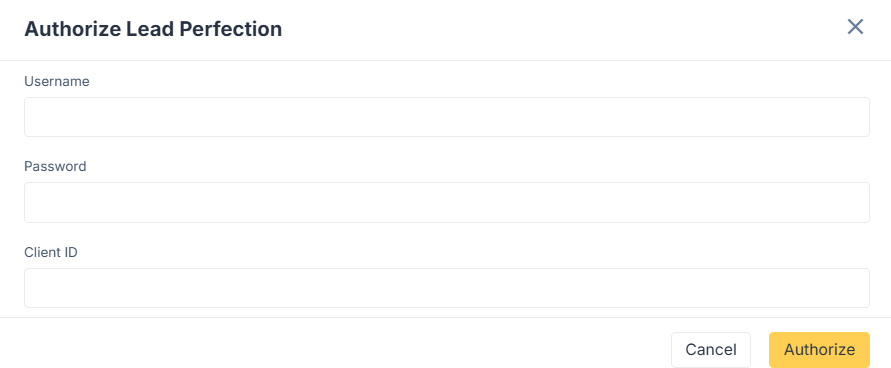Focus the Username input field
This screenshot has width=891, height=368.
click(x=447, y=117)
